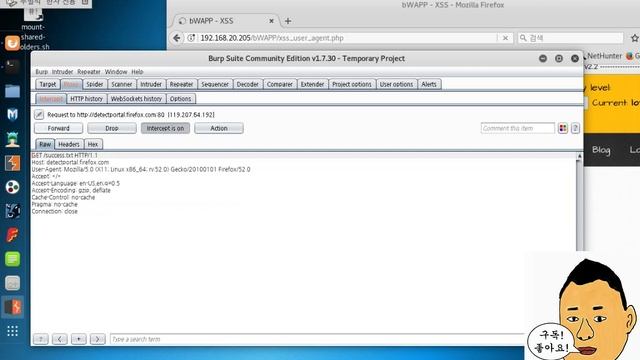This screenshot has width=640, height=360.
Task: Open the Armitage character icon in dock
Action: pyautogui.click(x=12, y=139)
